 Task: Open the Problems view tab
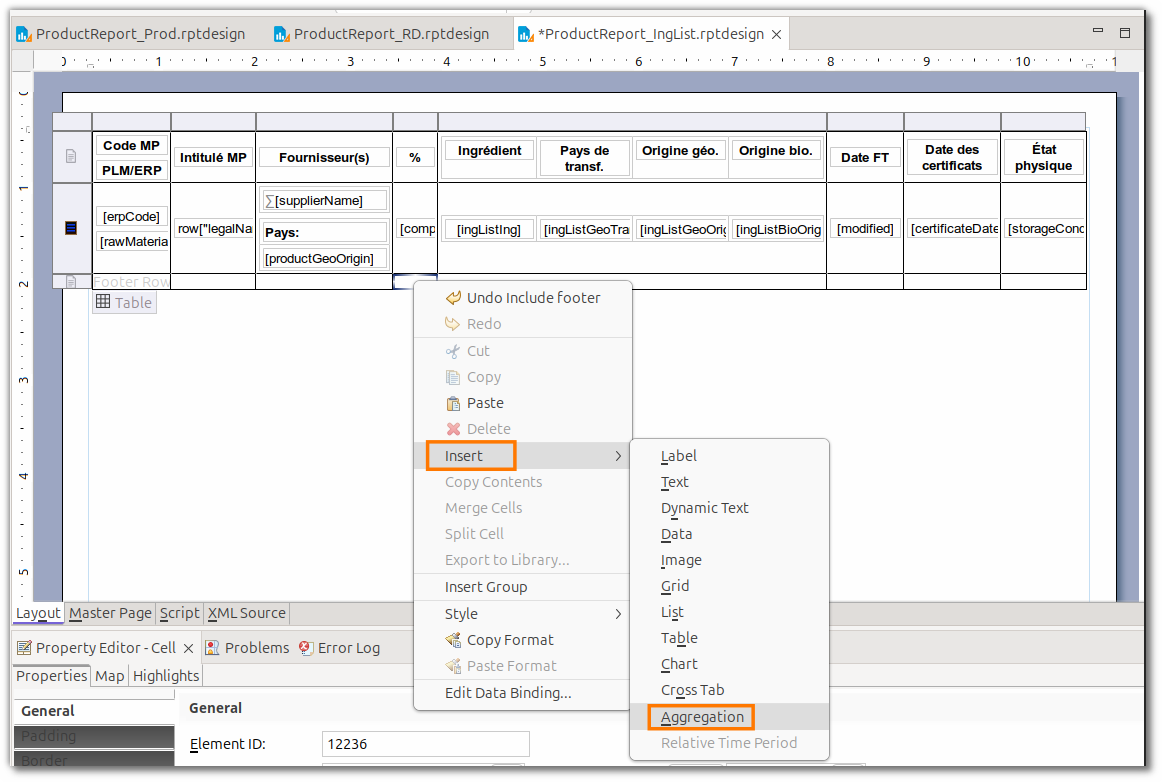pos(248,648)
